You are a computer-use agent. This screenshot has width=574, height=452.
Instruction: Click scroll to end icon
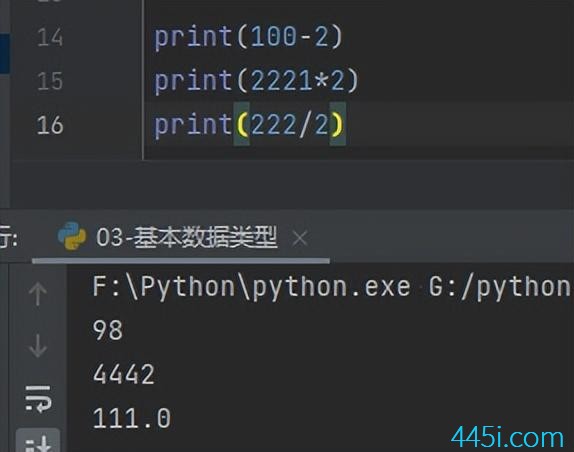point(38,442)
